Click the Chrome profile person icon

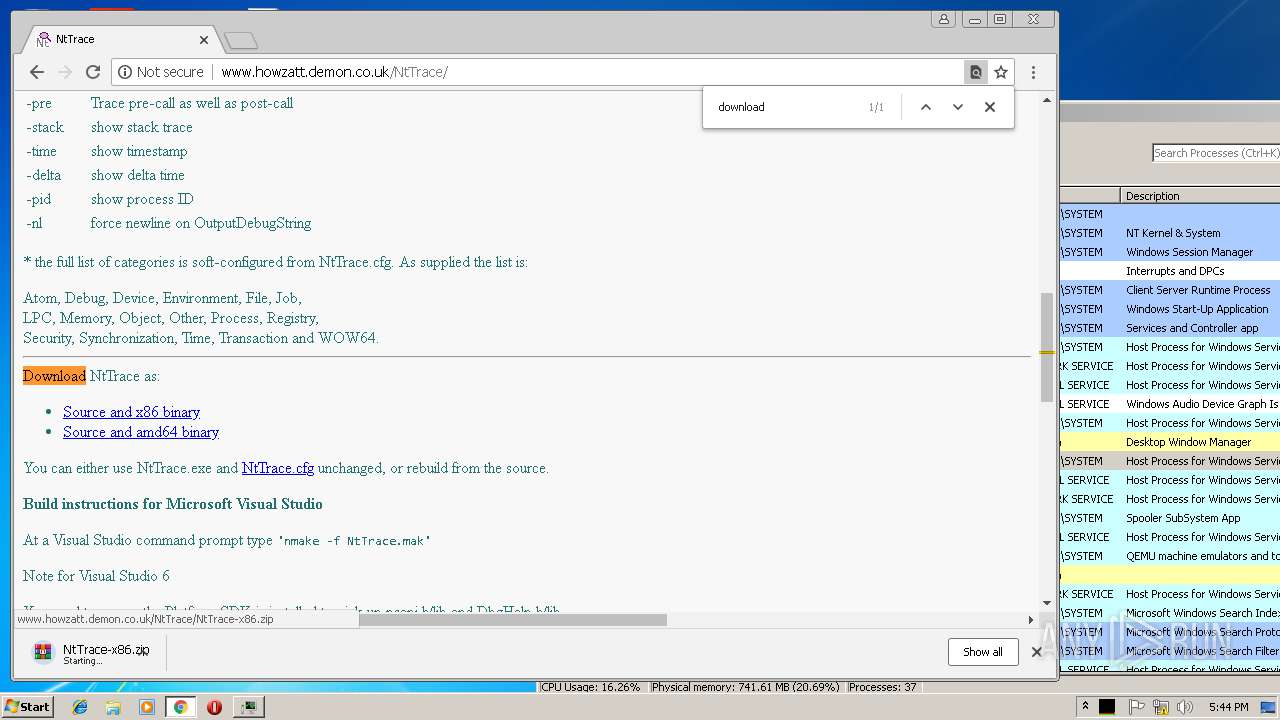[943, 19]
